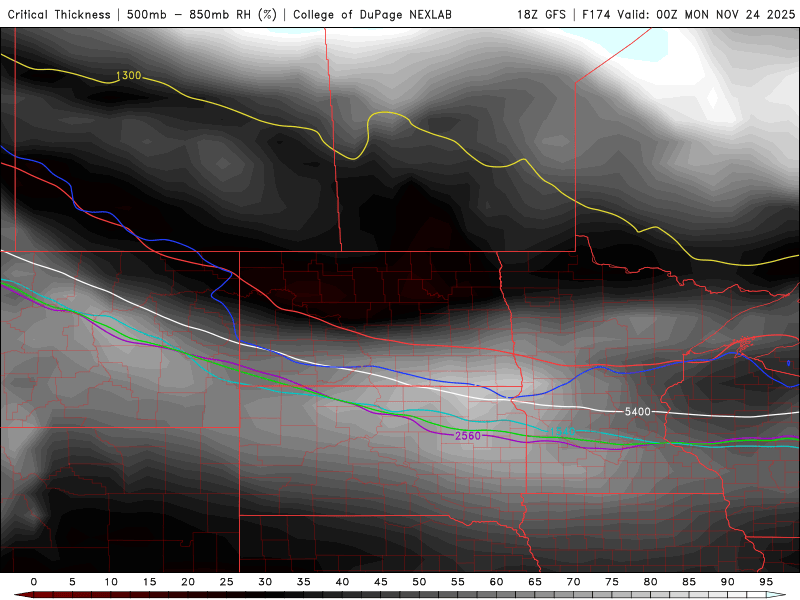
Task: Click the colorbar tick label 60
Action: point(496,582)
